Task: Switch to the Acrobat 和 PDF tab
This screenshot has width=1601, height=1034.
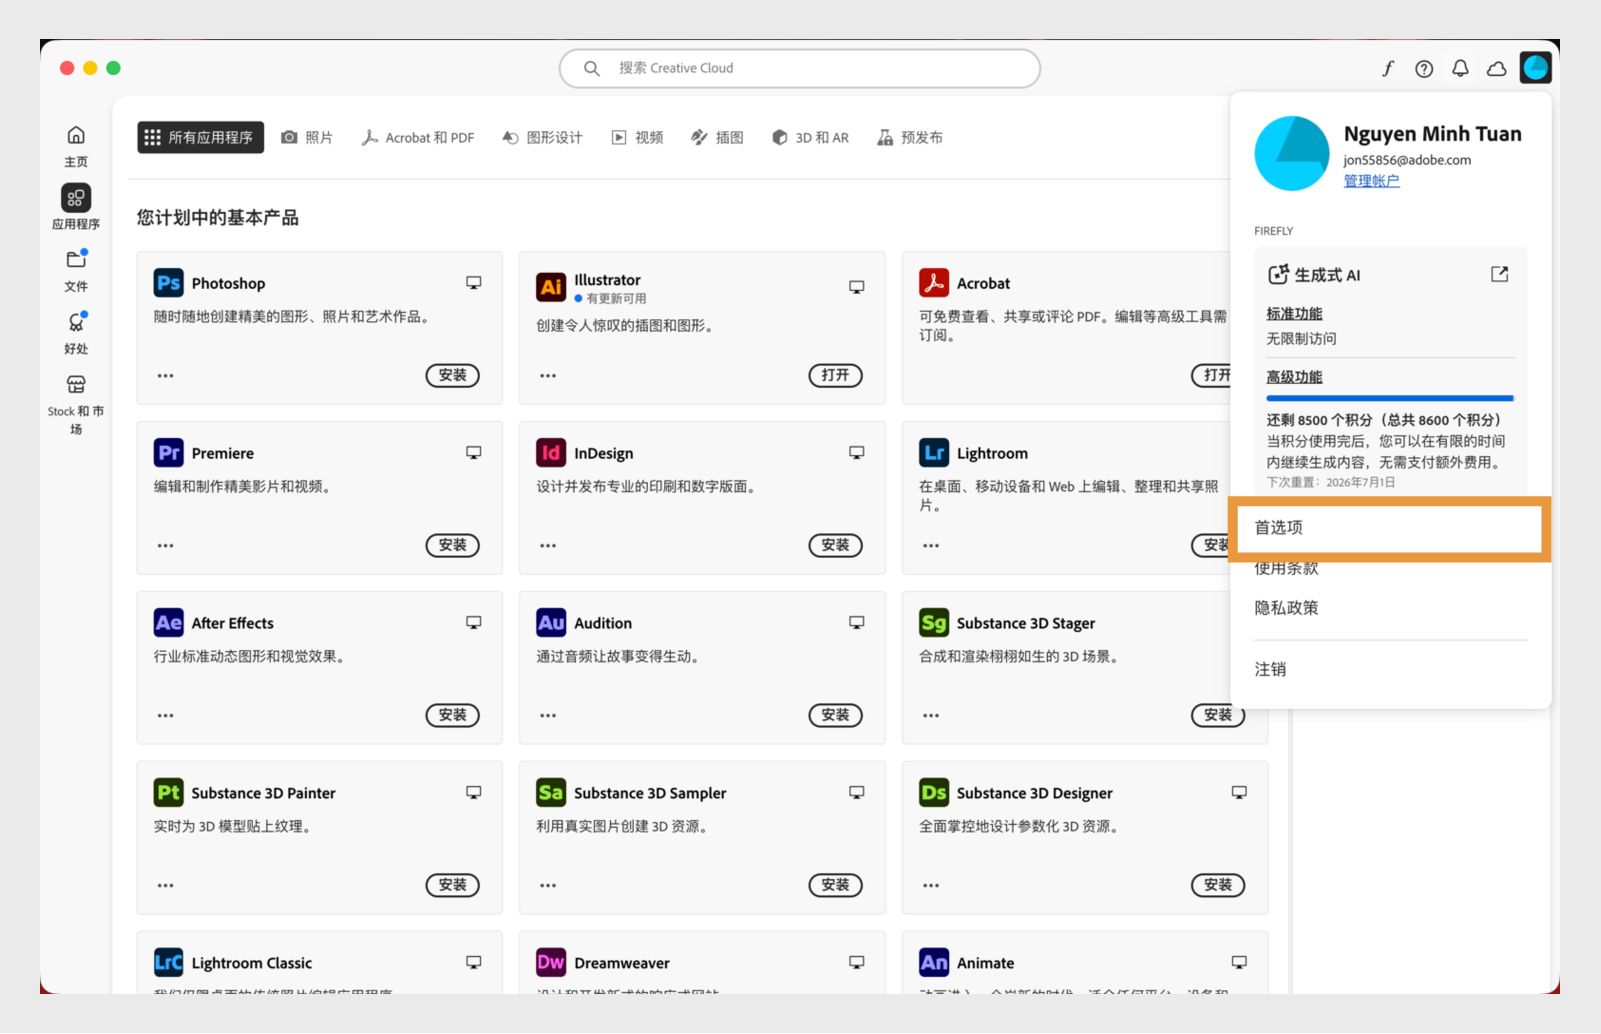Action: 418,137
